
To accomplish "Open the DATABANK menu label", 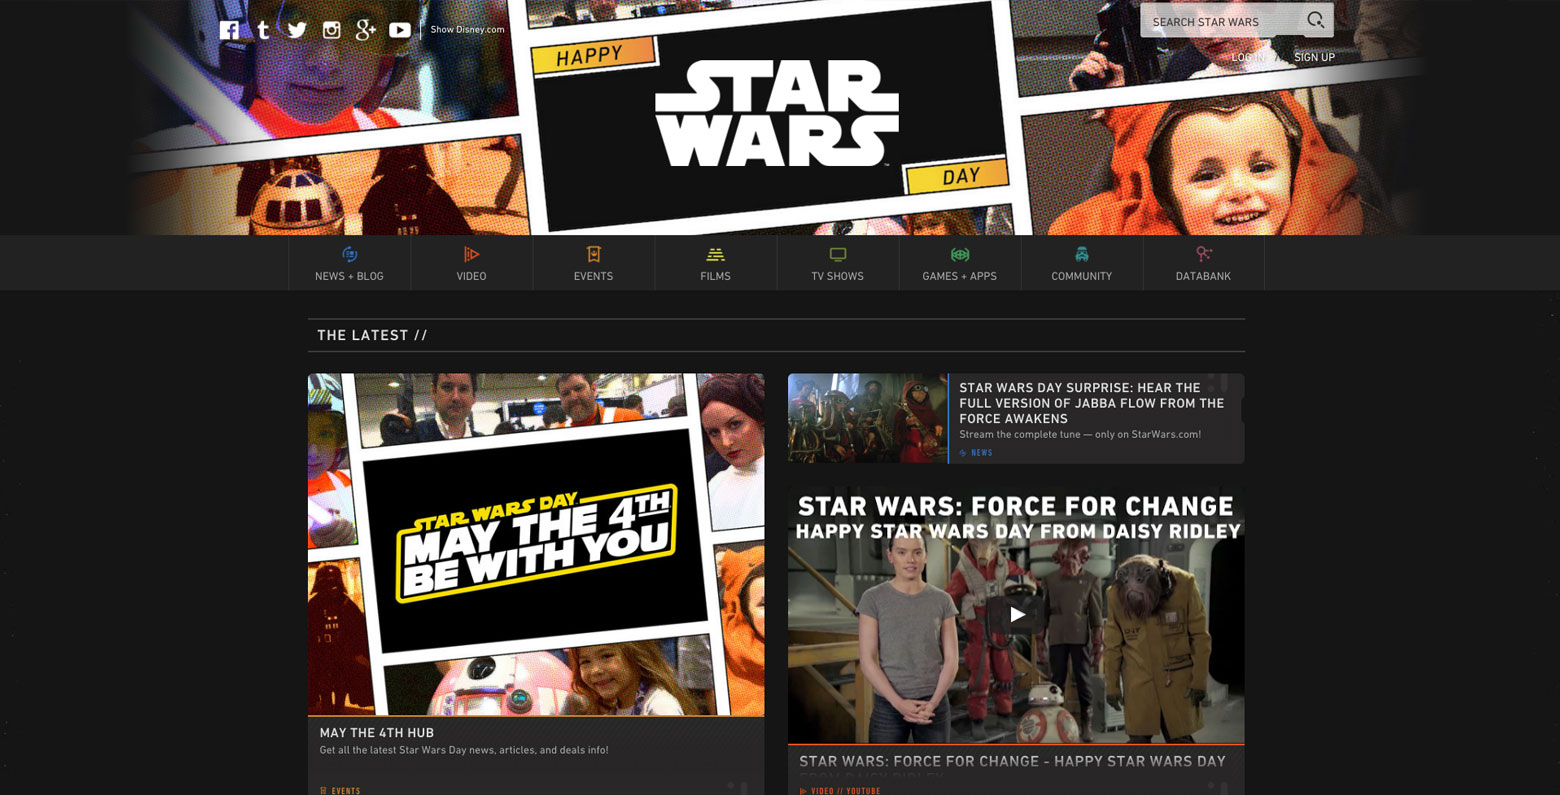I will 1204,276.
